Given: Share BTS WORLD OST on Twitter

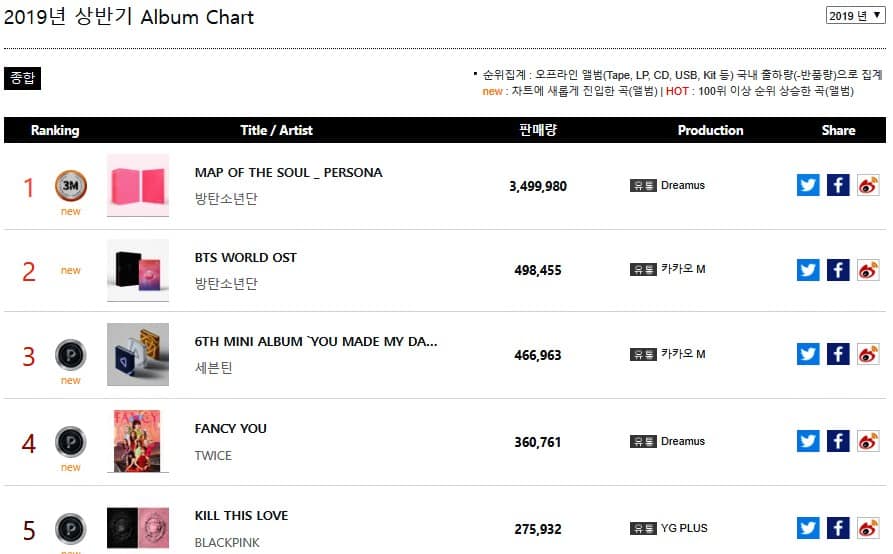Looking at the screenshot, I should pos(808,270).
